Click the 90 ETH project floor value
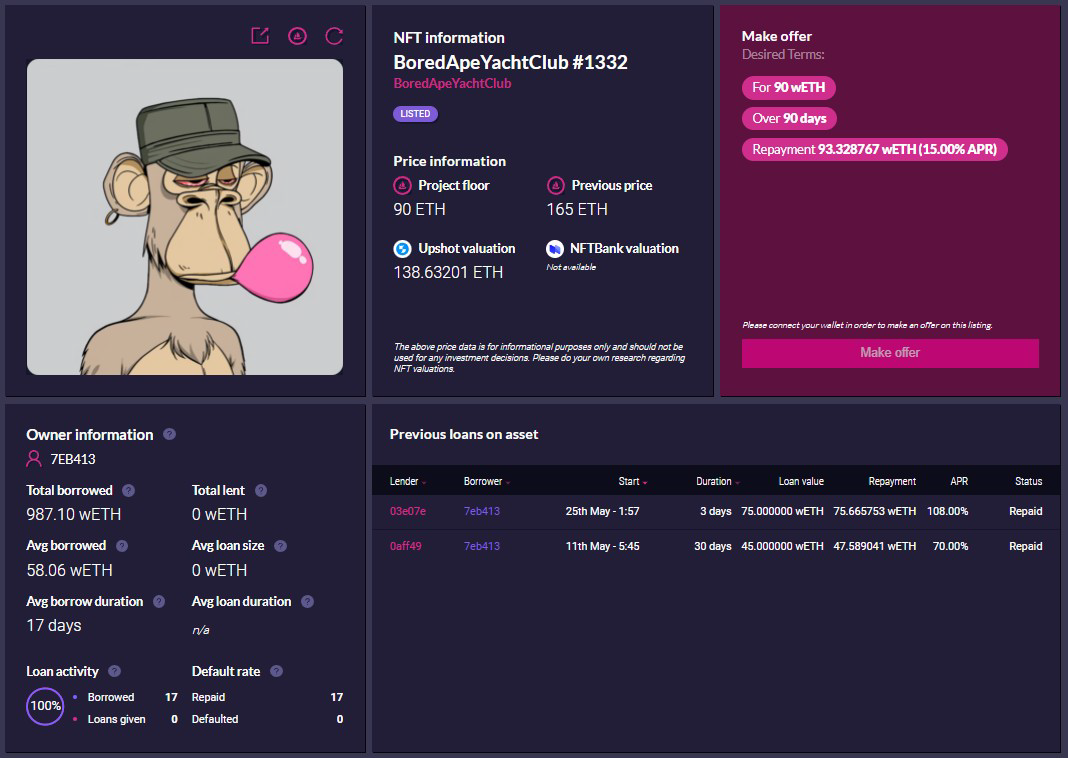Image resolution: width=1068 pixels, height=758 pixels. point(420,210)
